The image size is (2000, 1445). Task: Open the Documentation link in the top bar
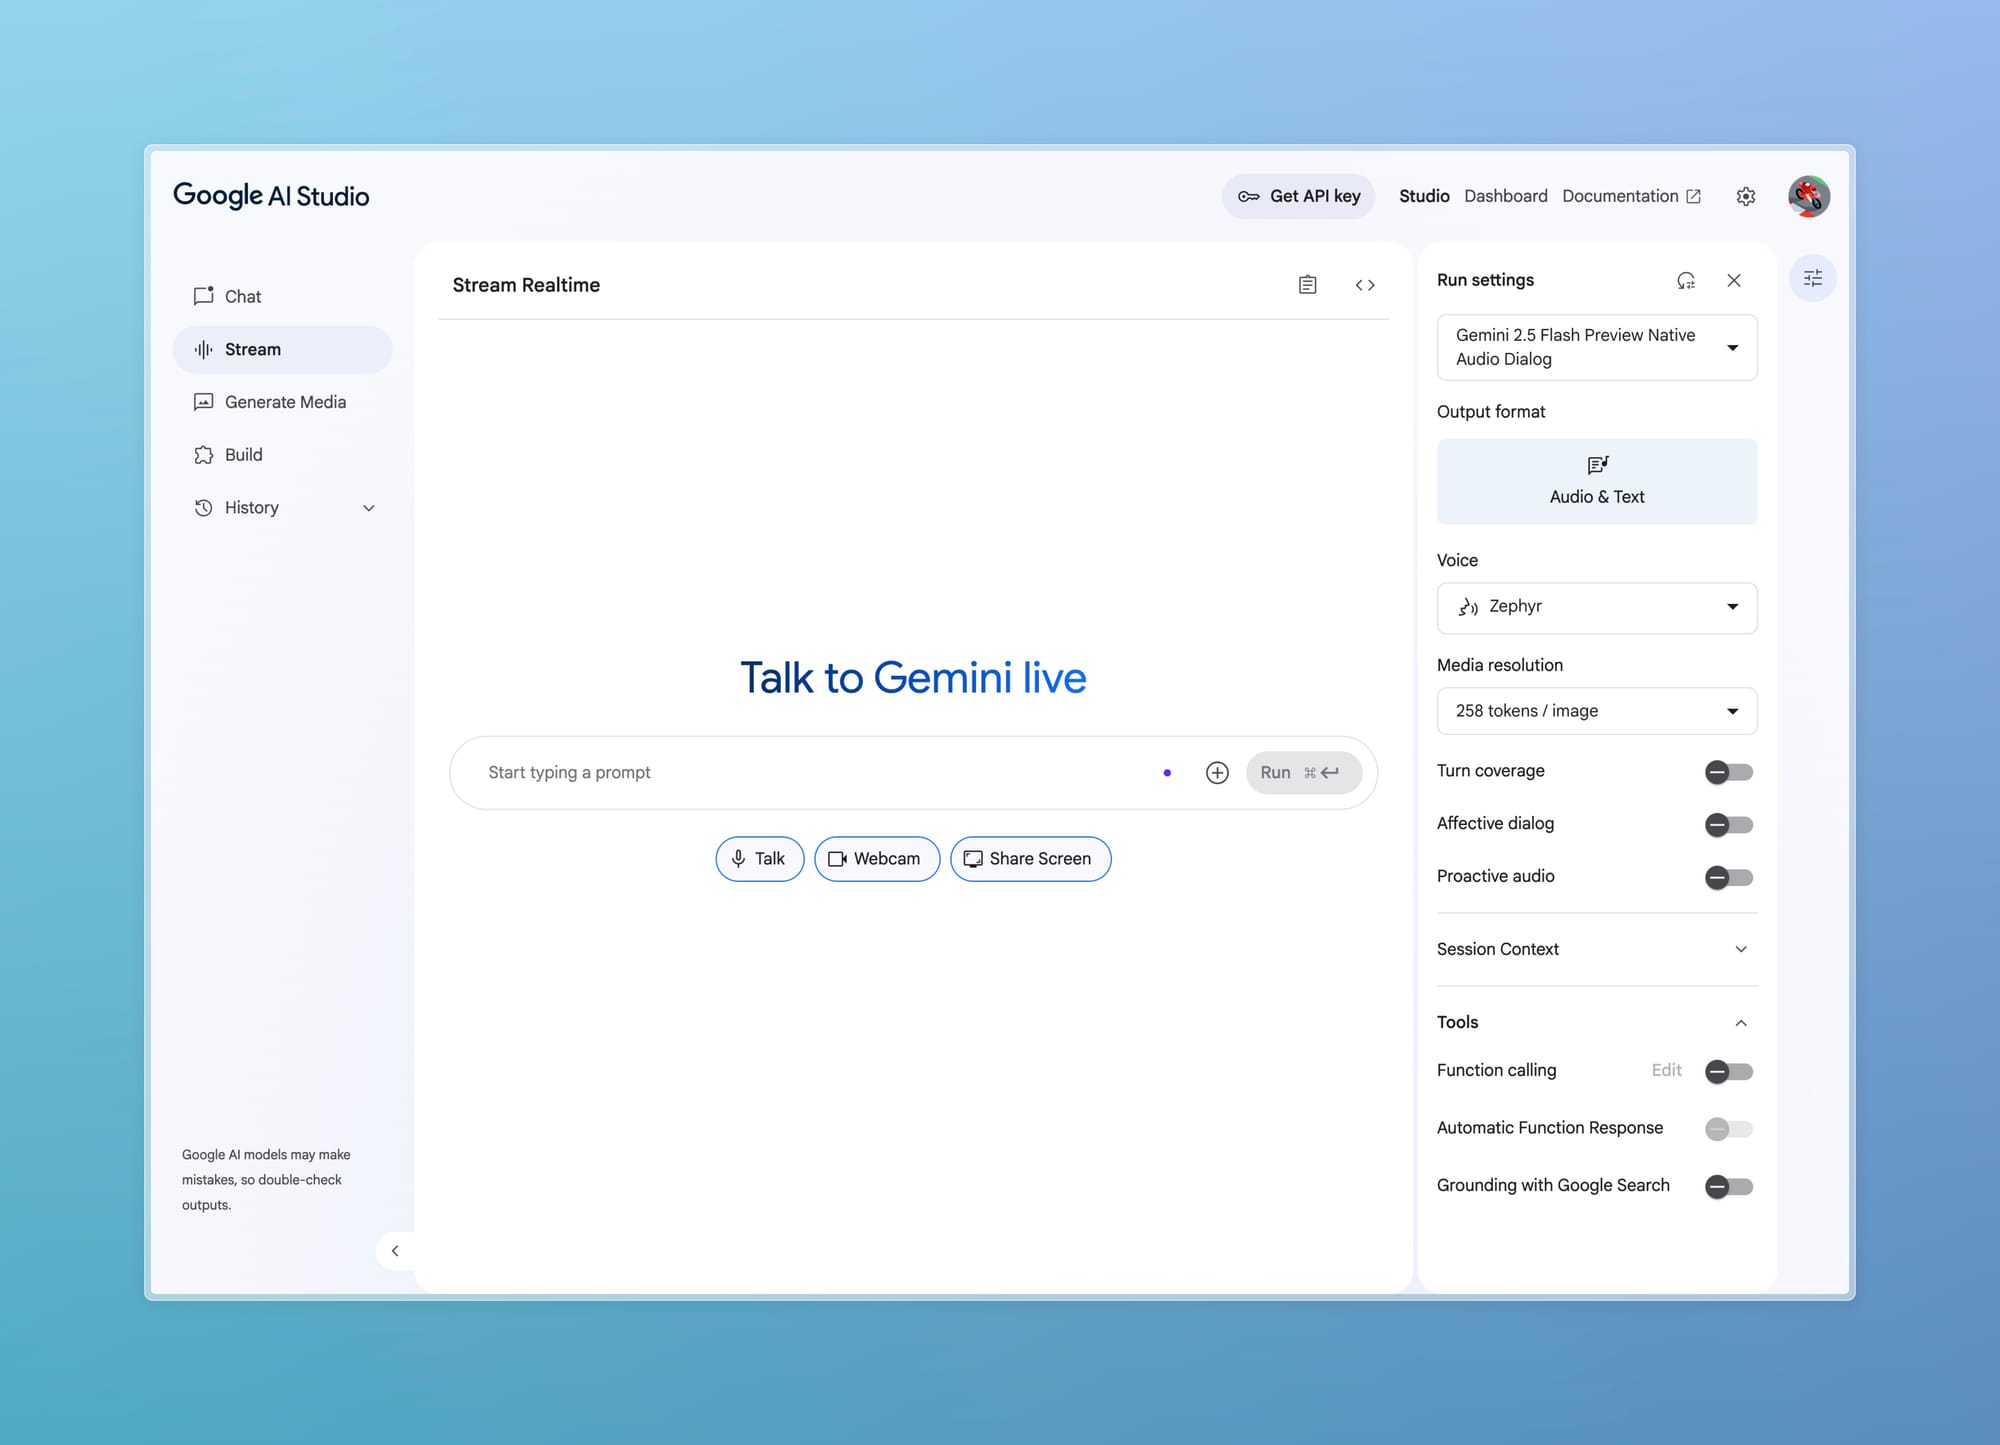[1621, 196]
